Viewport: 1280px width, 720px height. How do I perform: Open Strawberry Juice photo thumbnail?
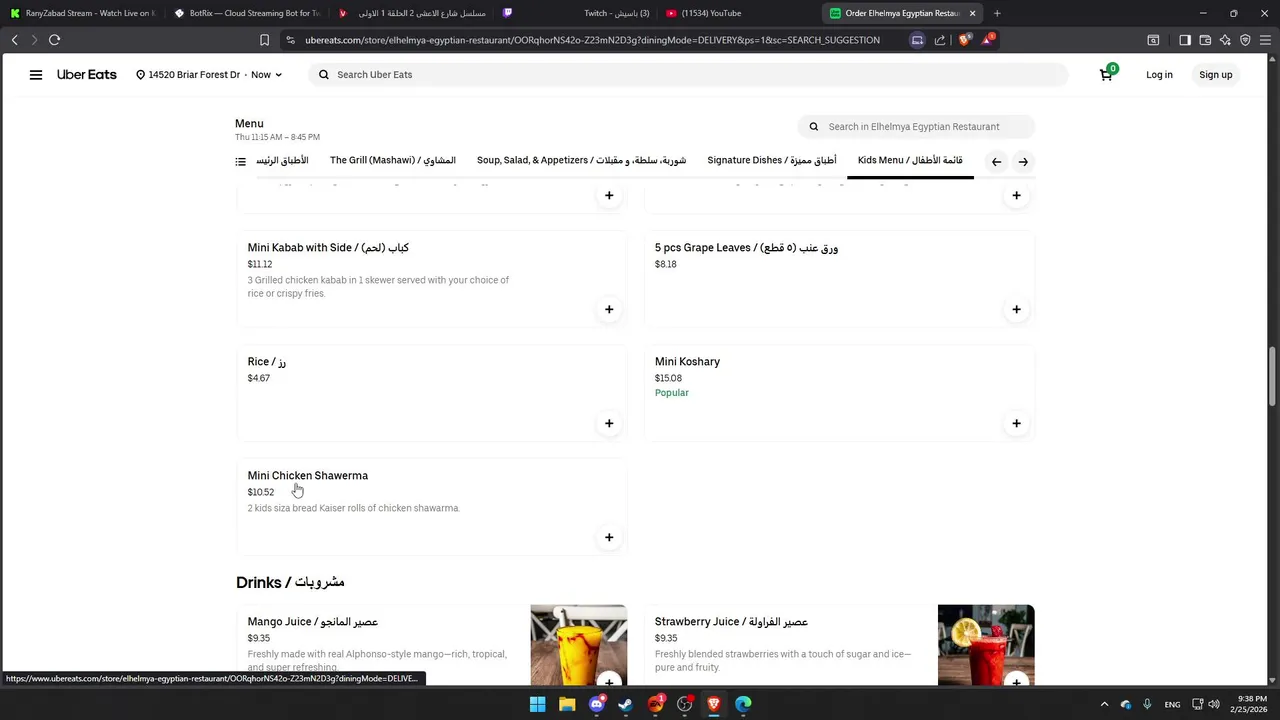pos(986,645)
